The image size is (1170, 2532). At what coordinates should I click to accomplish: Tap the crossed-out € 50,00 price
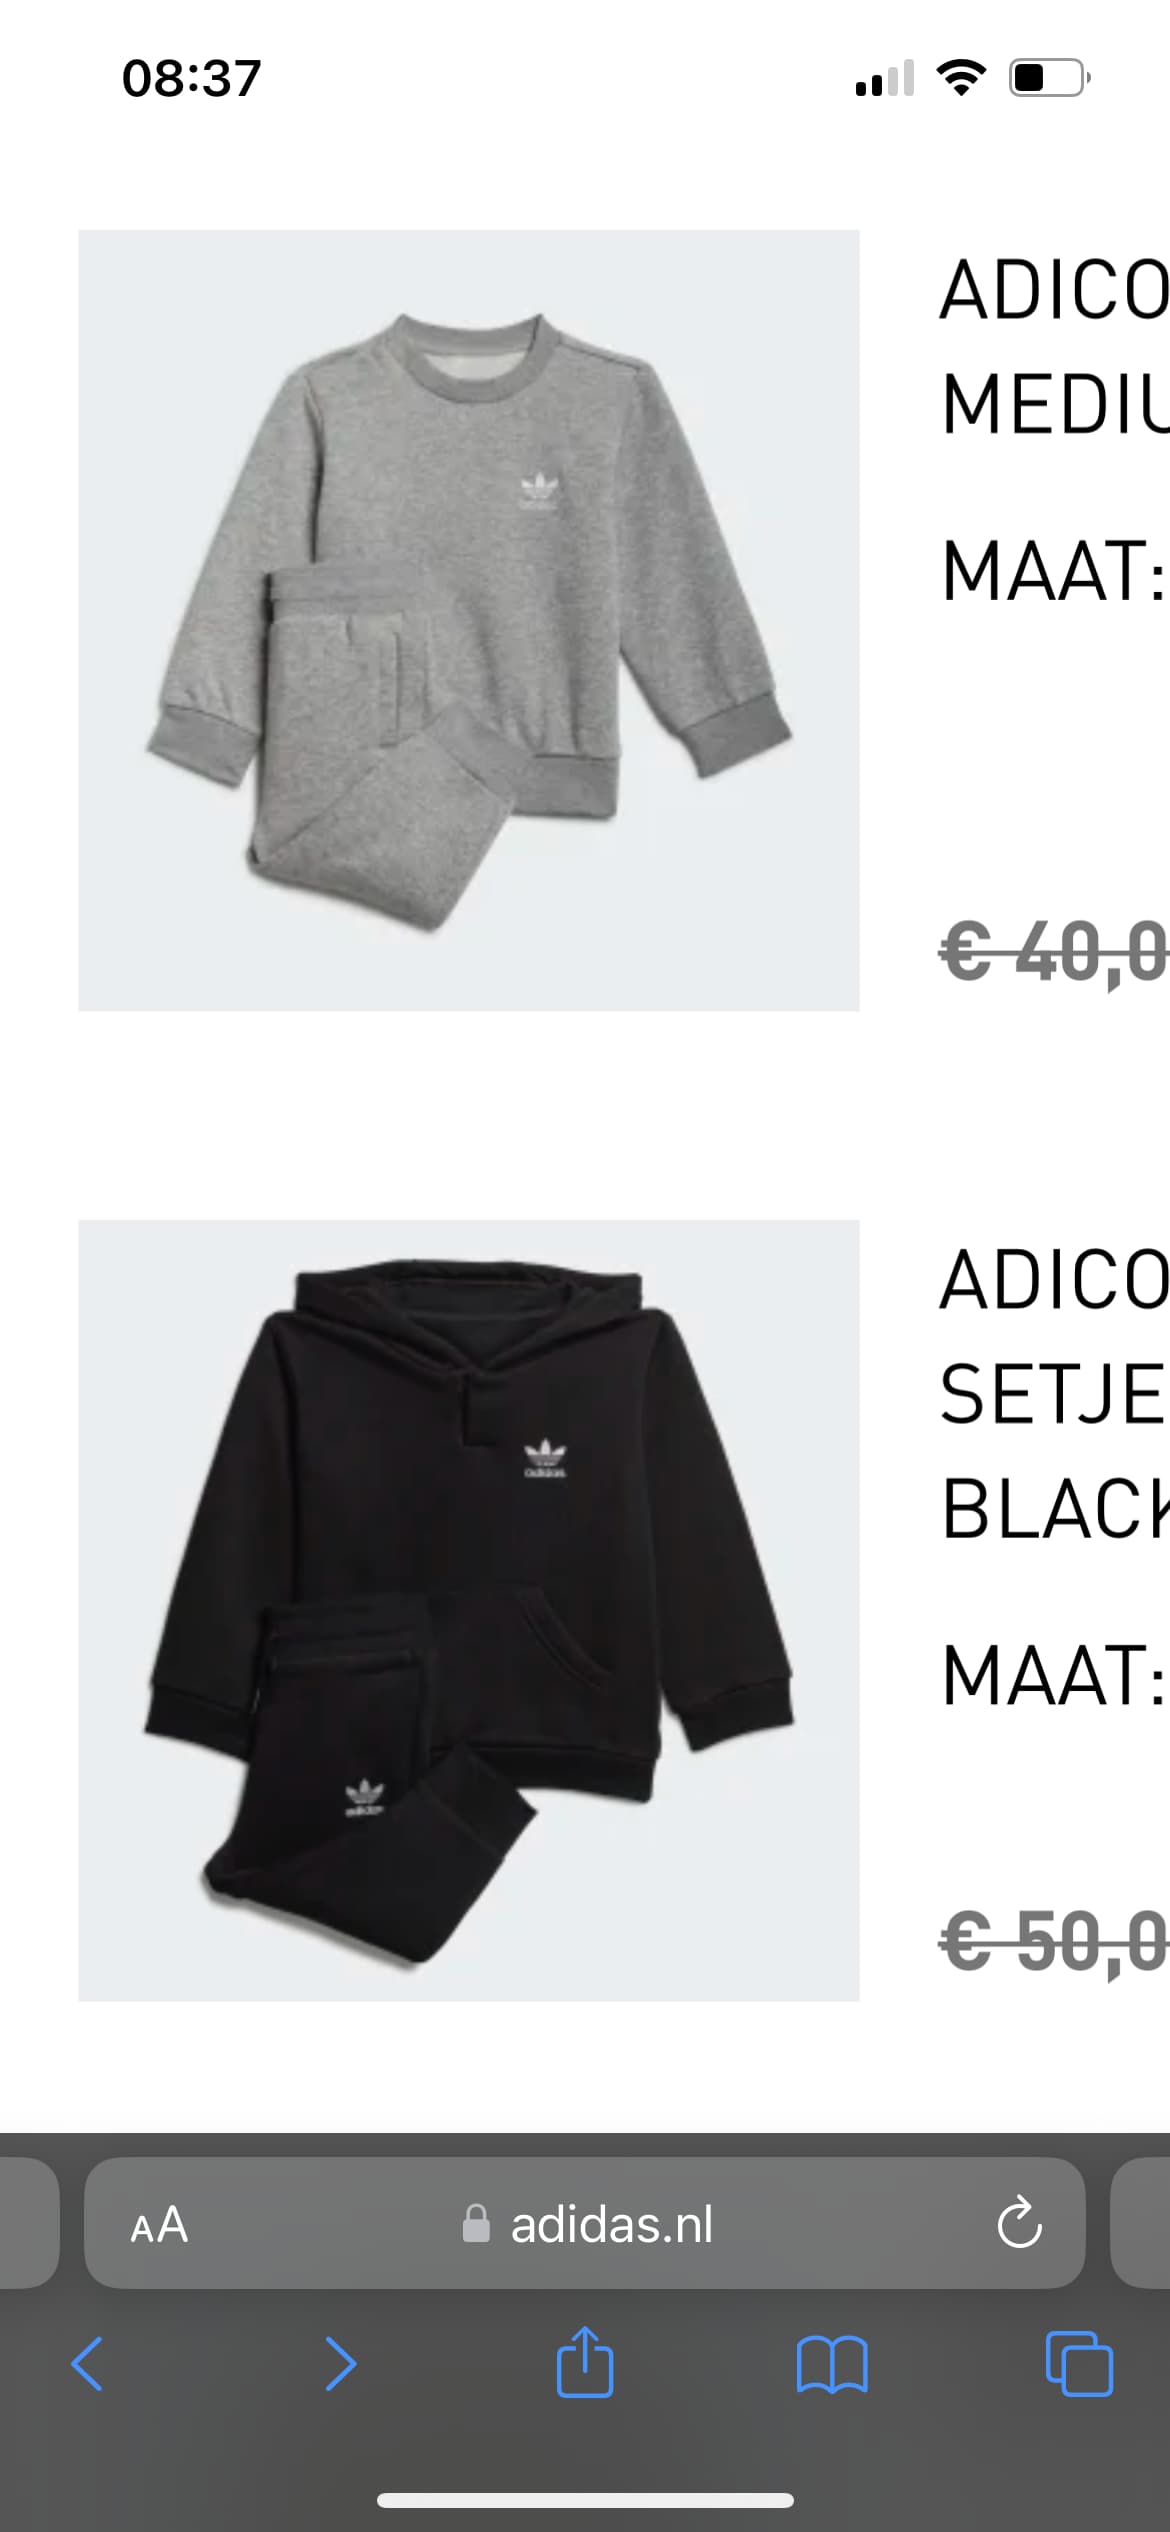coord(1054,1943)
